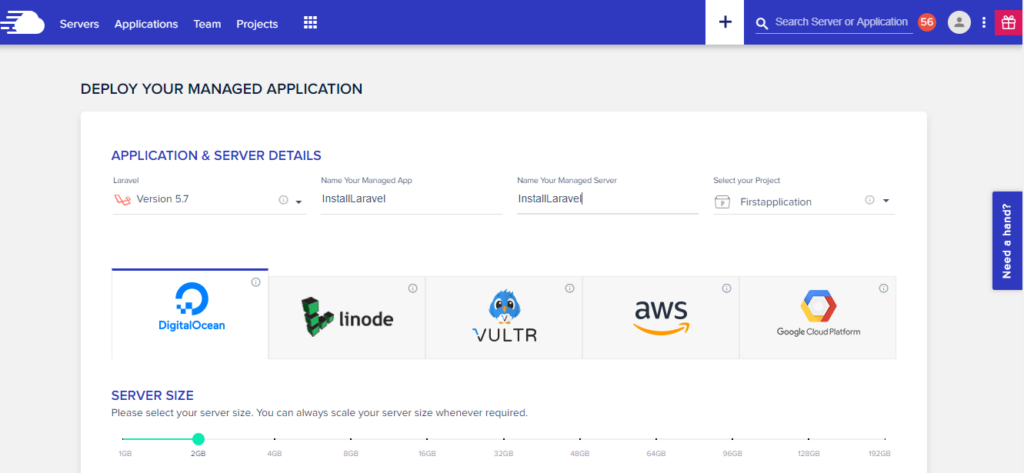Click the gift box icon
Screen dimensions: 1024x473
tap(1006, 23)
